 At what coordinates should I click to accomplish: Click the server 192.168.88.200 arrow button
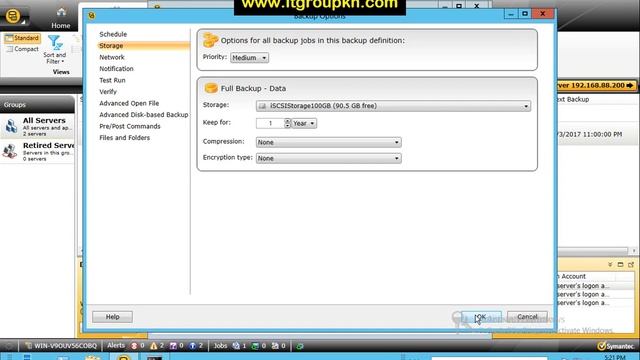630,85
